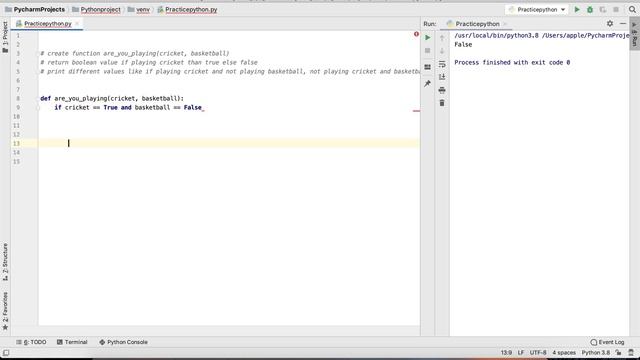Clear all console output with trash icon
Screen dimensions: 640x360
coord(442,103)
